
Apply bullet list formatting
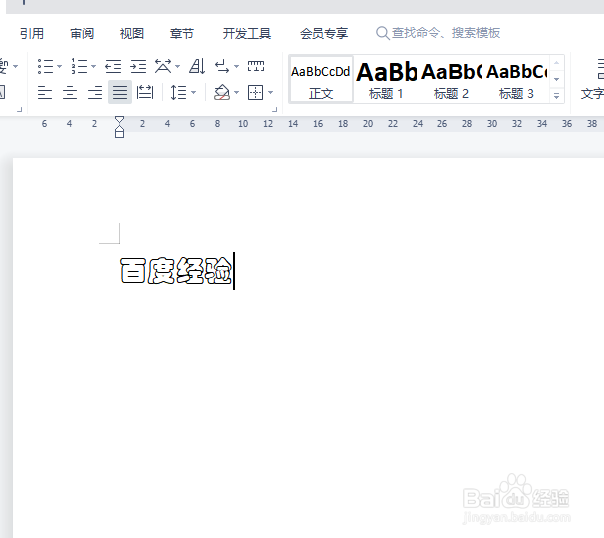(x=45, y=66)
